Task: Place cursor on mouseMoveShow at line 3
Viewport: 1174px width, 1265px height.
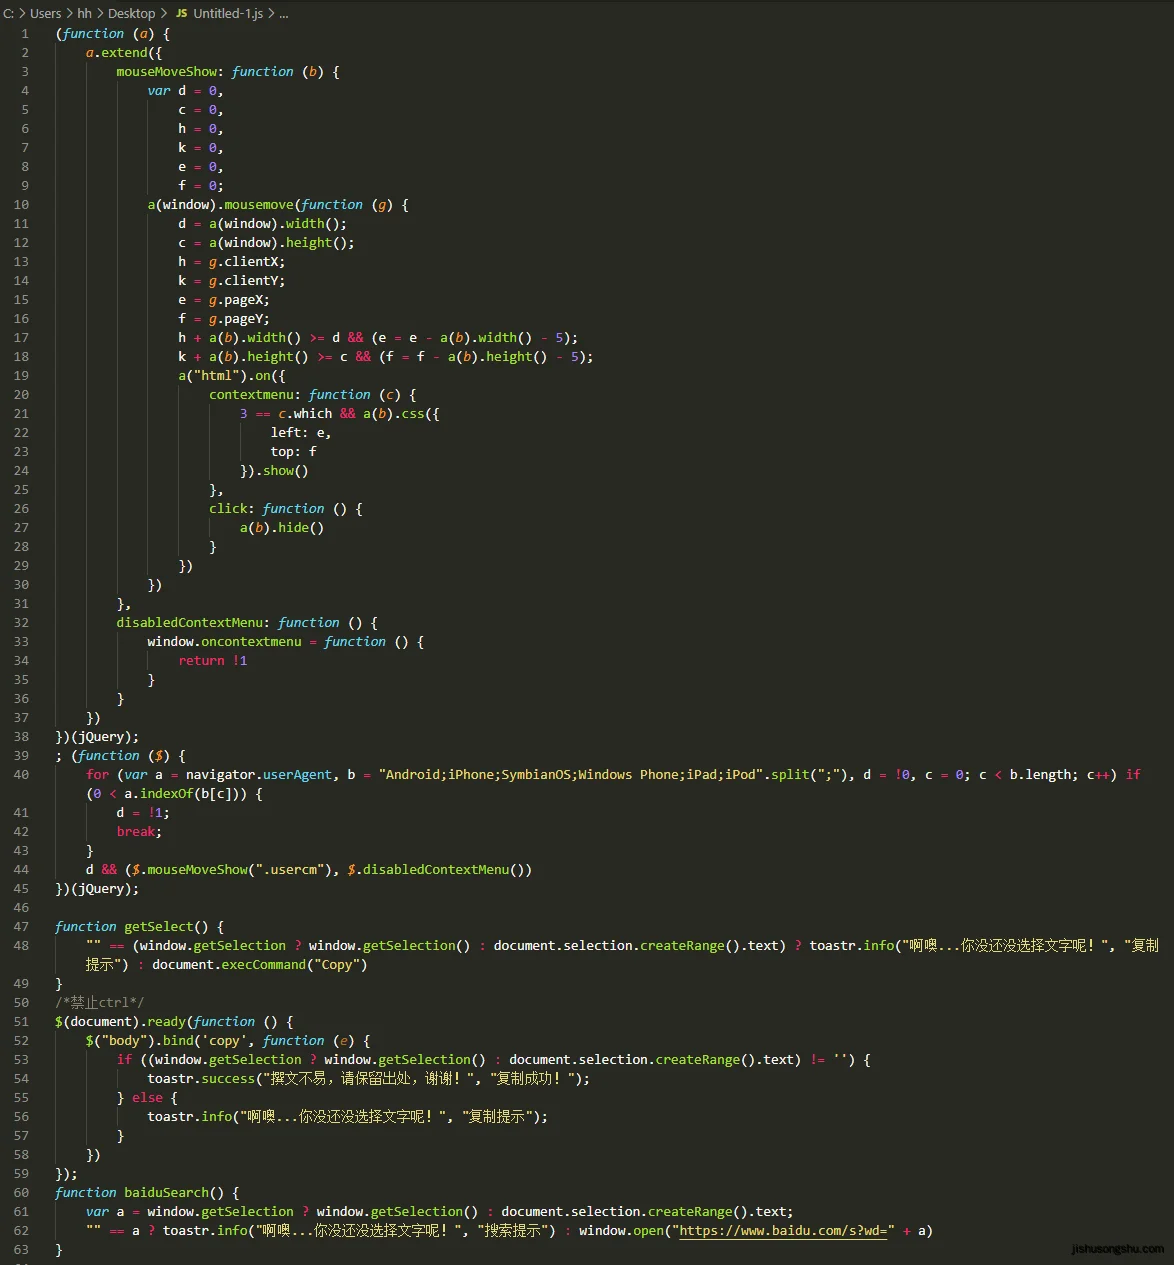Action: tap(166, 71)
